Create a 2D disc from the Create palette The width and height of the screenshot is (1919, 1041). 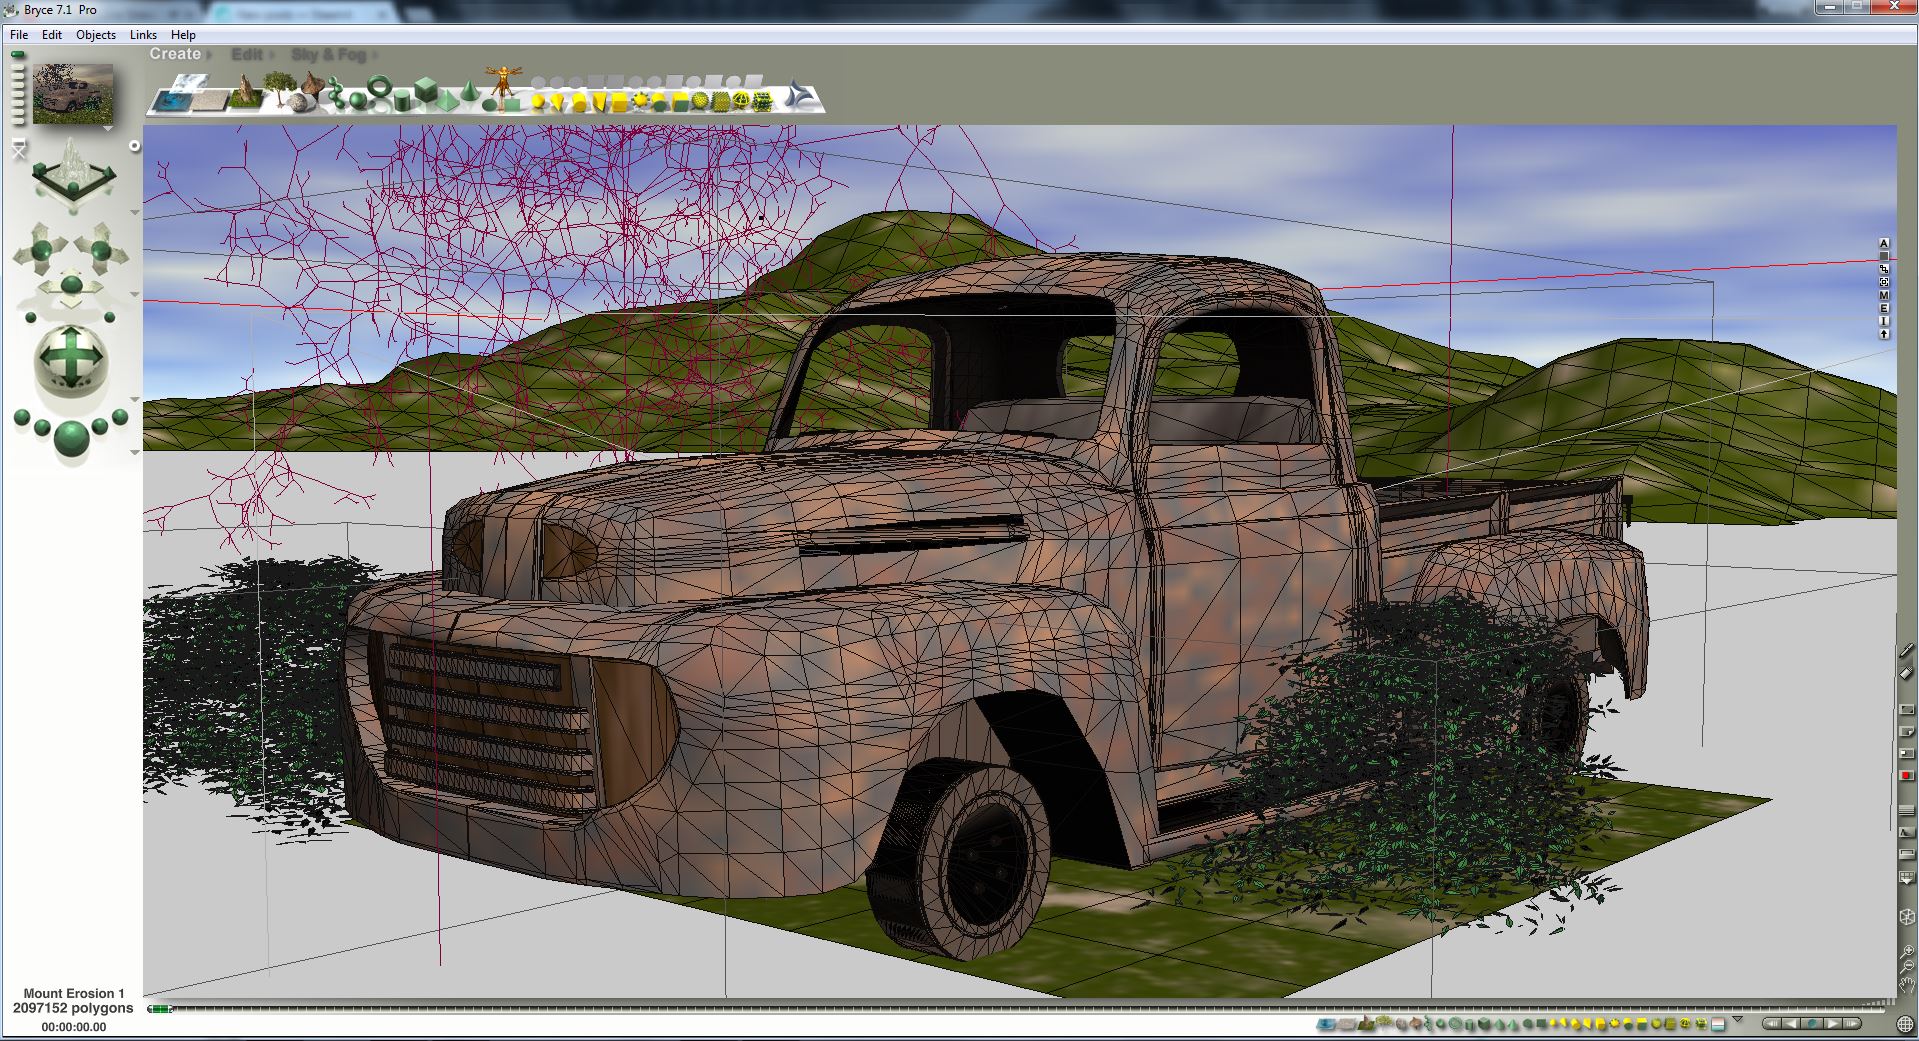[489, 104]
